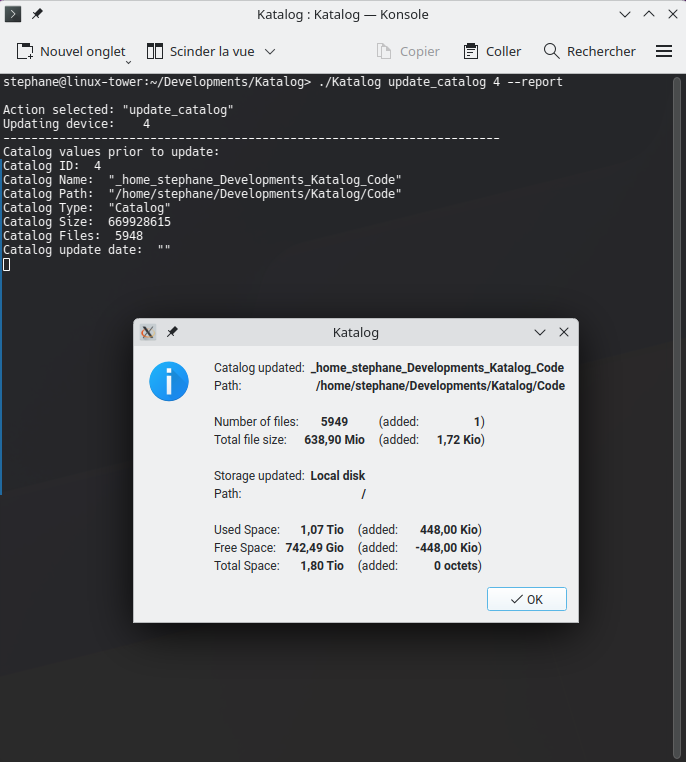Close the Katalog dialog

click(564, 332)
